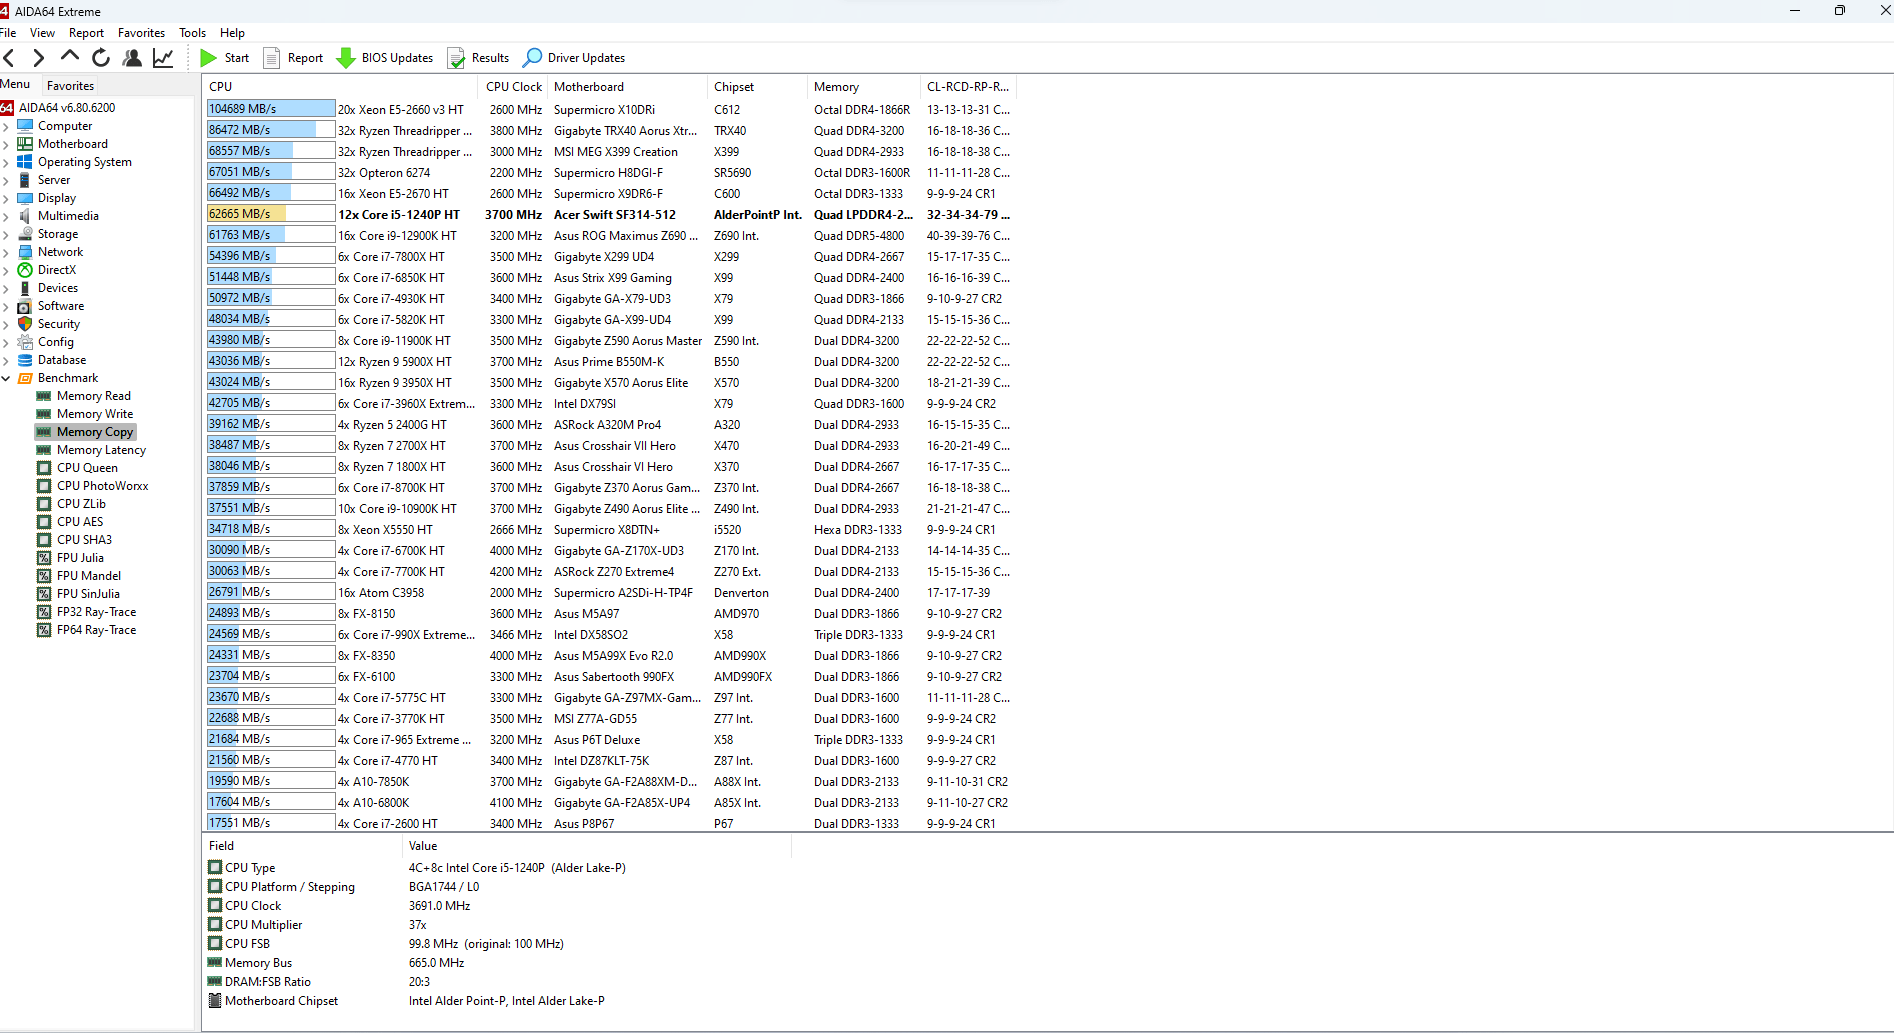This screenshot has height=1033, width=1894.
Task: Click the Report toolbar button
Action: 294,58
